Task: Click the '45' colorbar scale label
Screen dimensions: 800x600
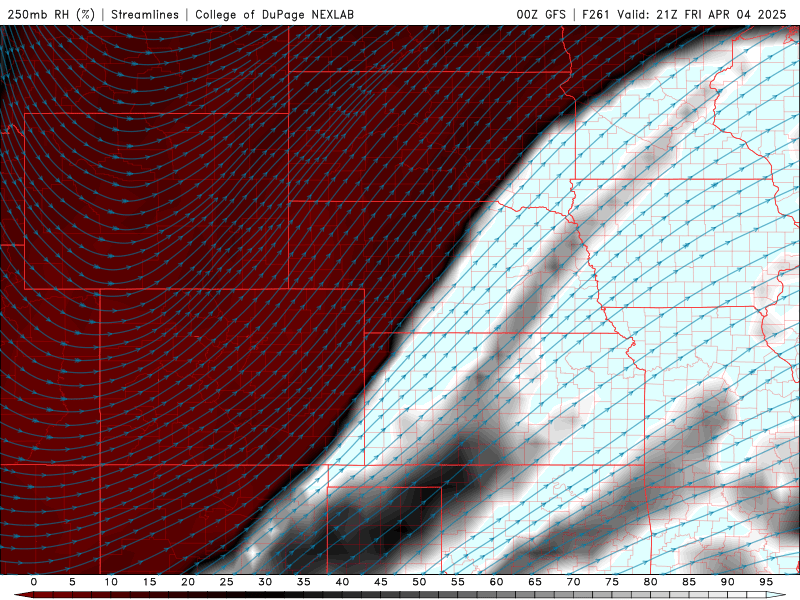Action: pos(381,582)
